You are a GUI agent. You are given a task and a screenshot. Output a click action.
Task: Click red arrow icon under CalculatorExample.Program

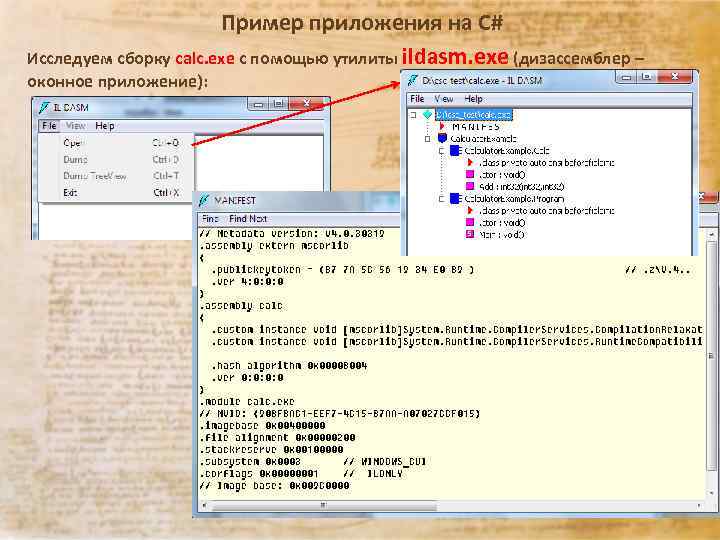click(x=470, y=210)
